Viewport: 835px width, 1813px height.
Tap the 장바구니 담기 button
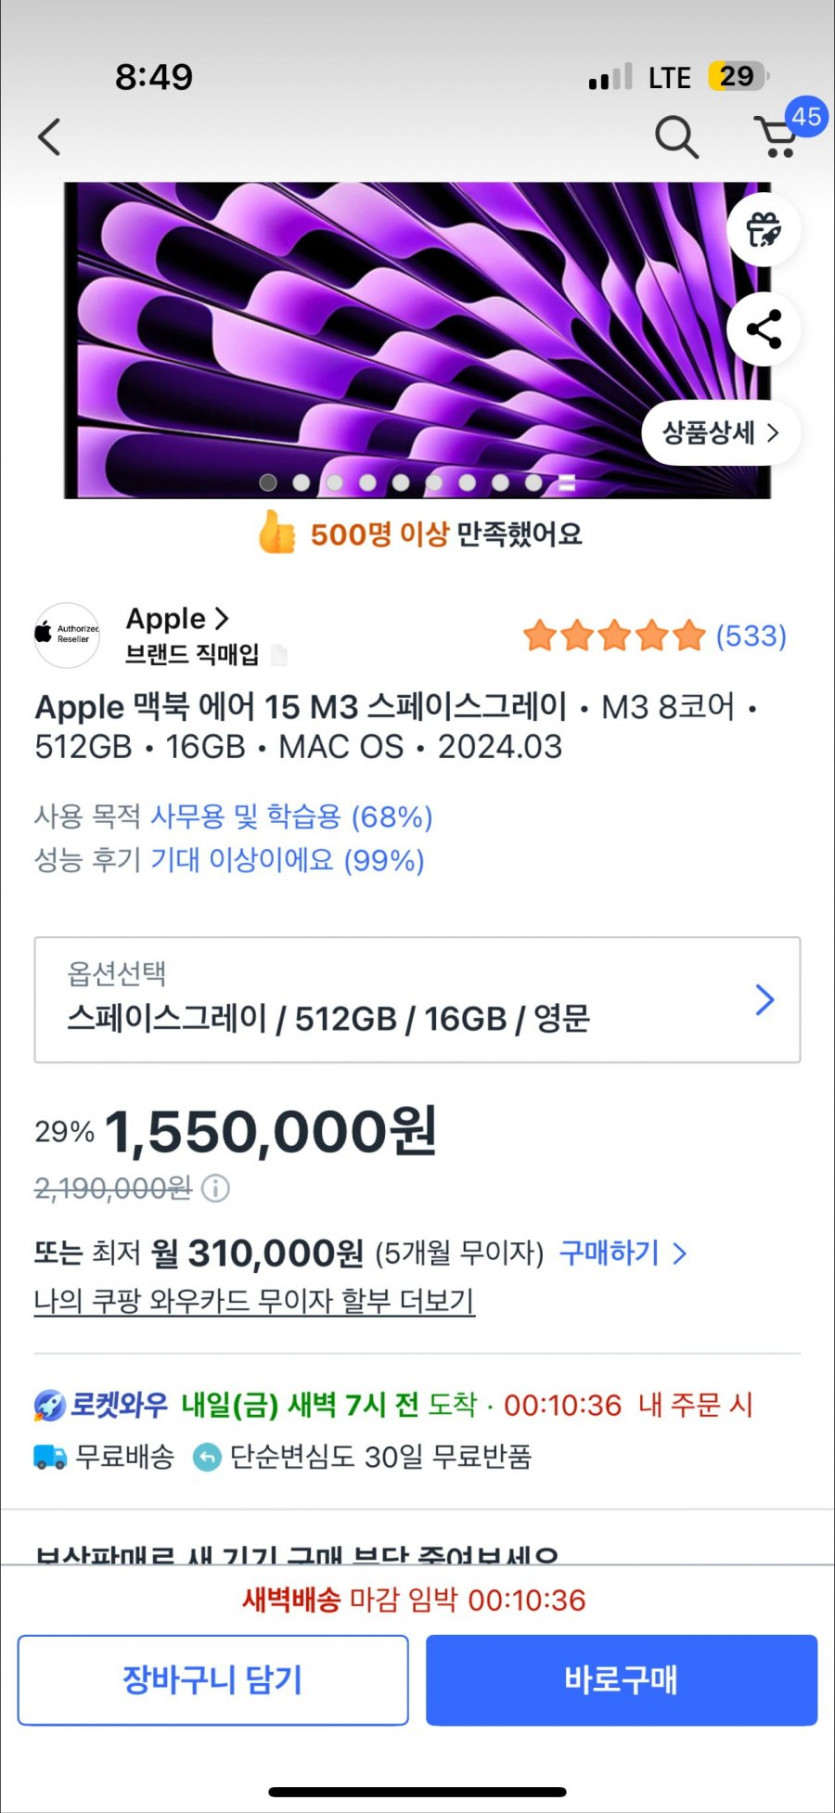[212, 1680]
